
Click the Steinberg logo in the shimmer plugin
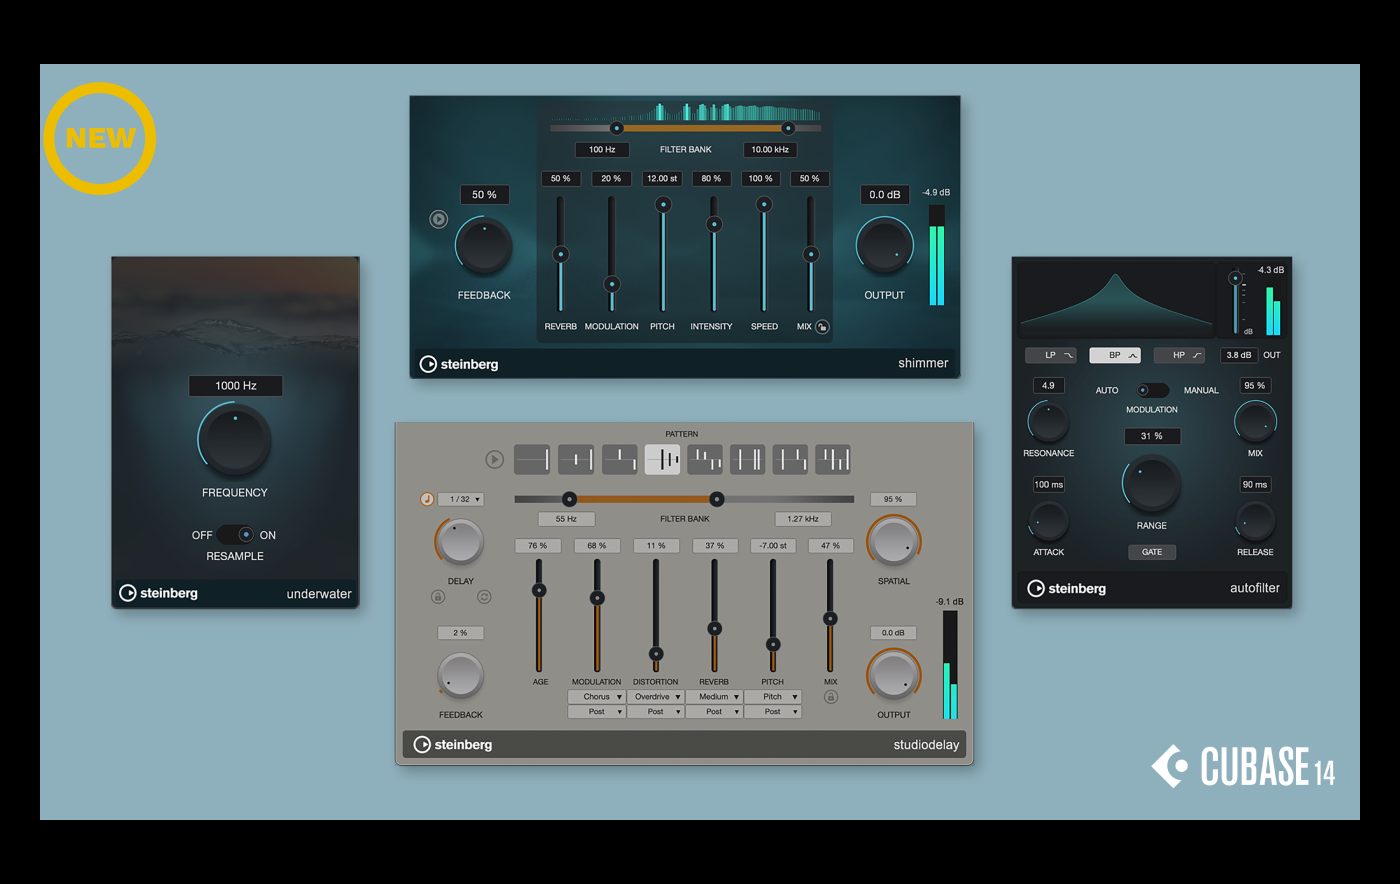point(459,364)
